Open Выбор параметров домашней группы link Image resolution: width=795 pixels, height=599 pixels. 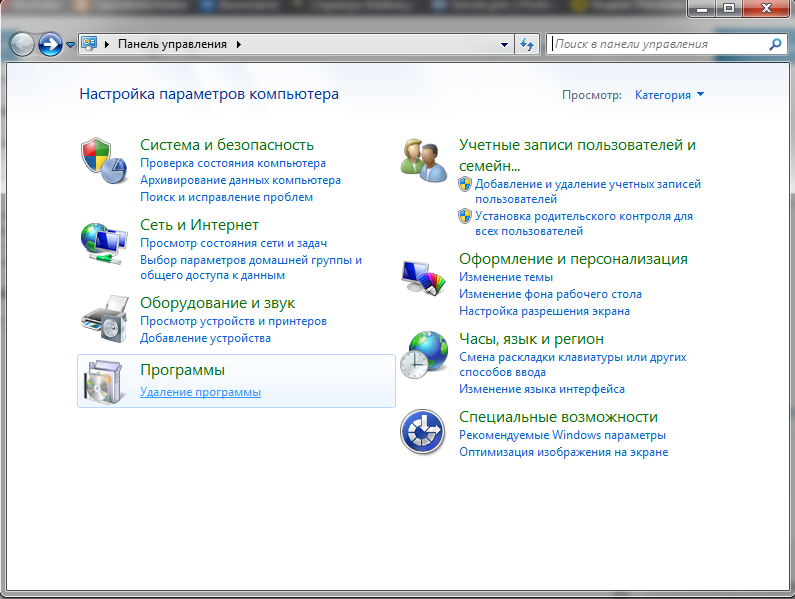[x=251, y=267]
